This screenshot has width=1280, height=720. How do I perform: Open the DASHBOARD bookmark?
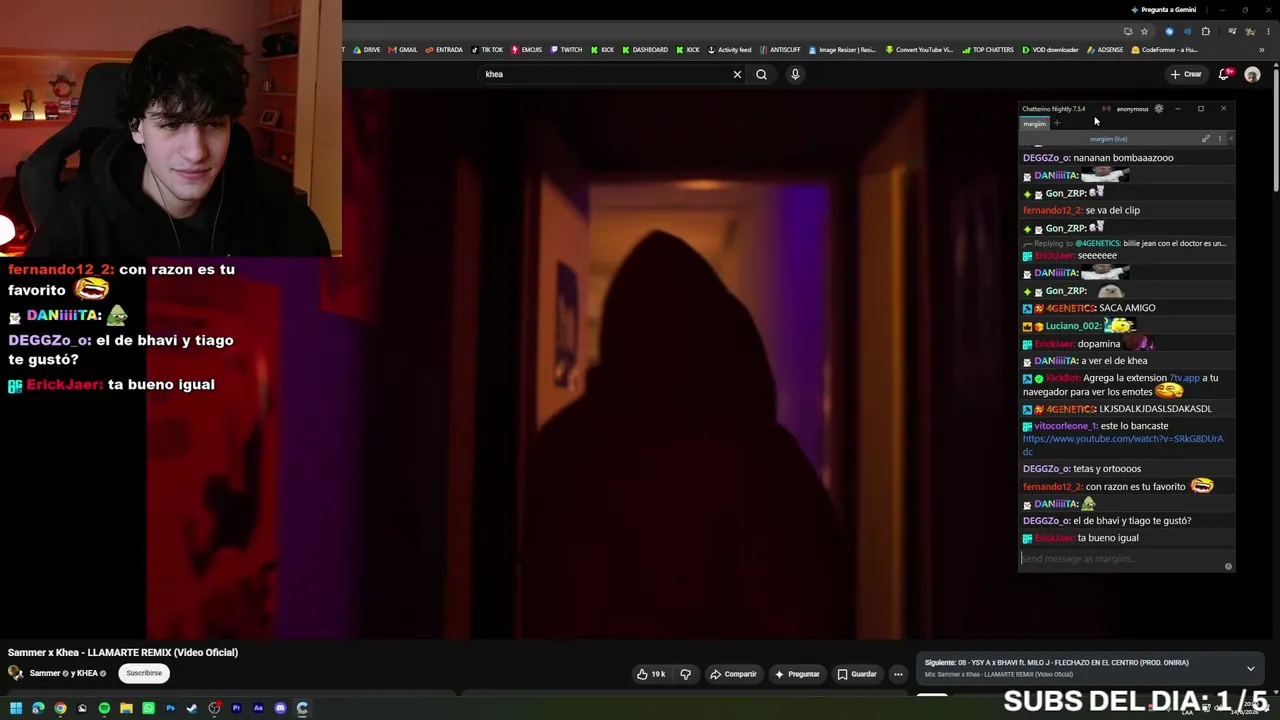tap(645, 50)
